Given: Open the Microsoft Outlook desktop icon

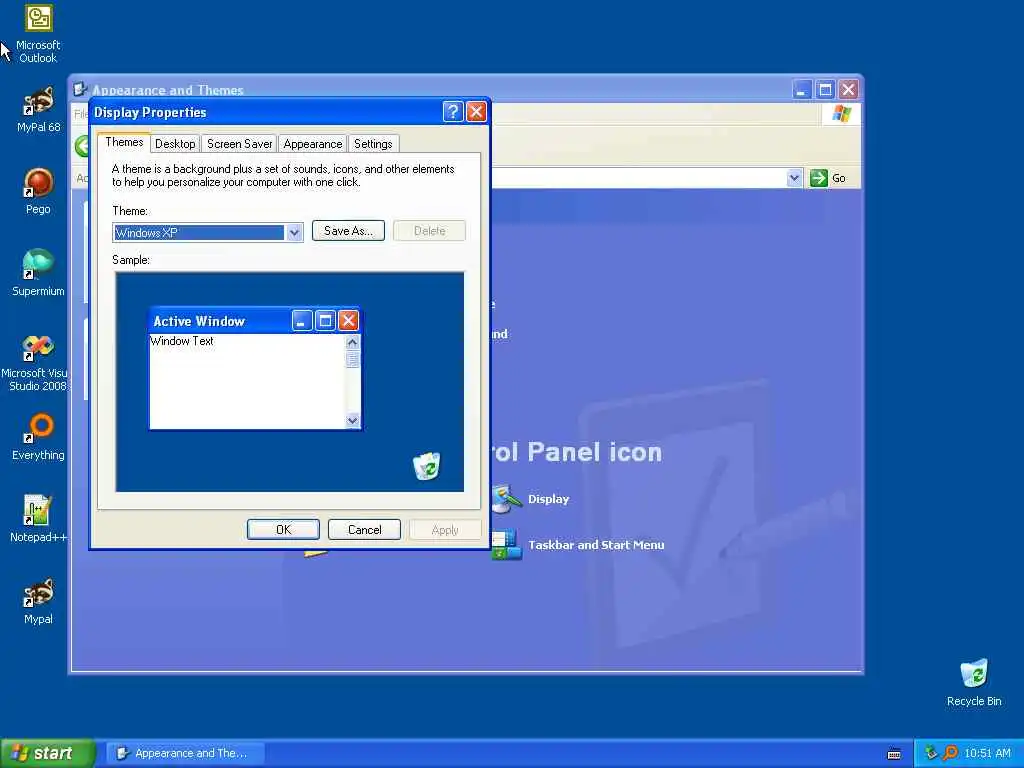Looking at the screenshot, I should [38, 33].
